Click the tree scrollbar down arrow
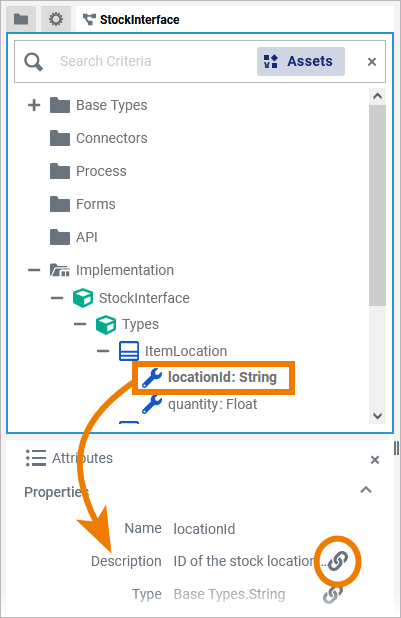Viewport: 401px width, 618px height. [x=377, y=416]
